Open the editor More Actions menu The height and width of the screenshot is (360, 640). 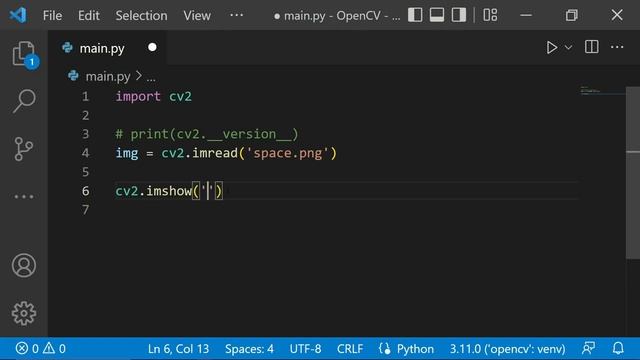[x=617, y=47]
